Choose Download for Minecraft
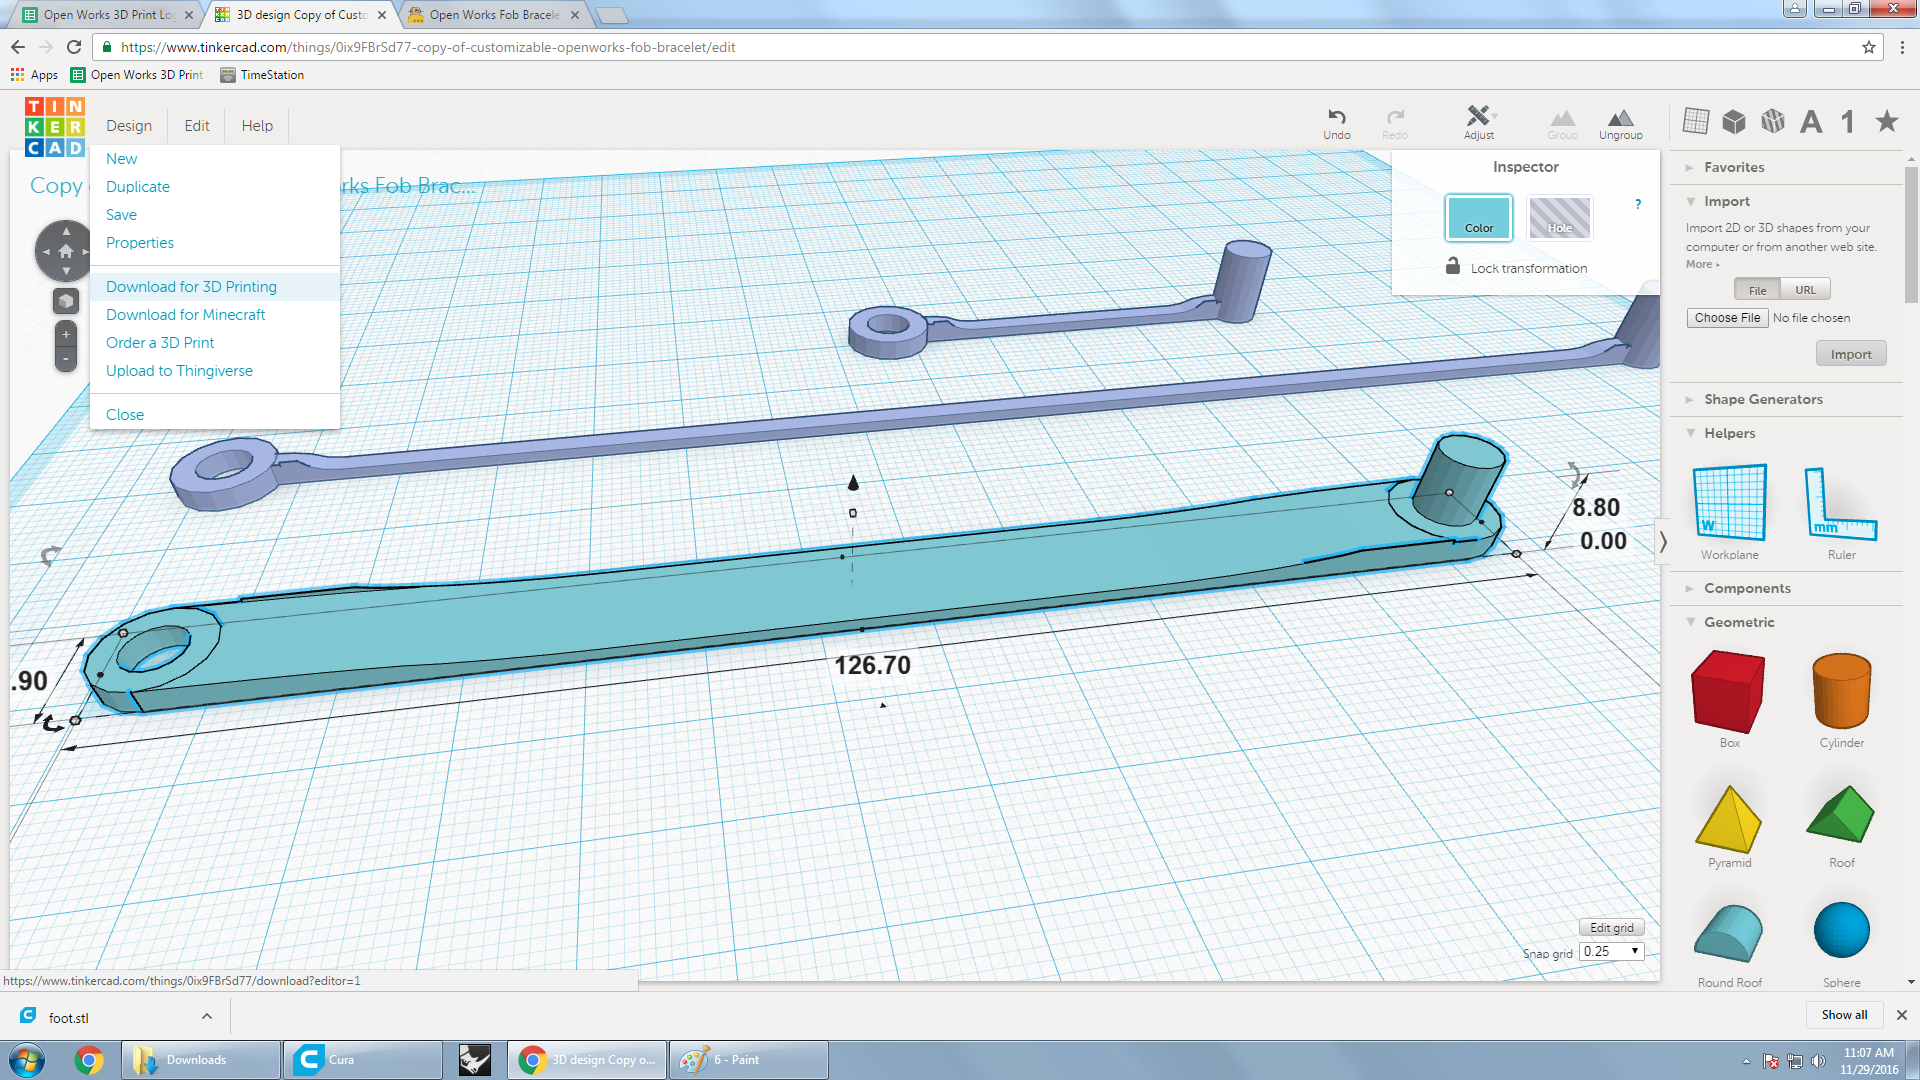The image size is (1920, 1080). point(215,315)
